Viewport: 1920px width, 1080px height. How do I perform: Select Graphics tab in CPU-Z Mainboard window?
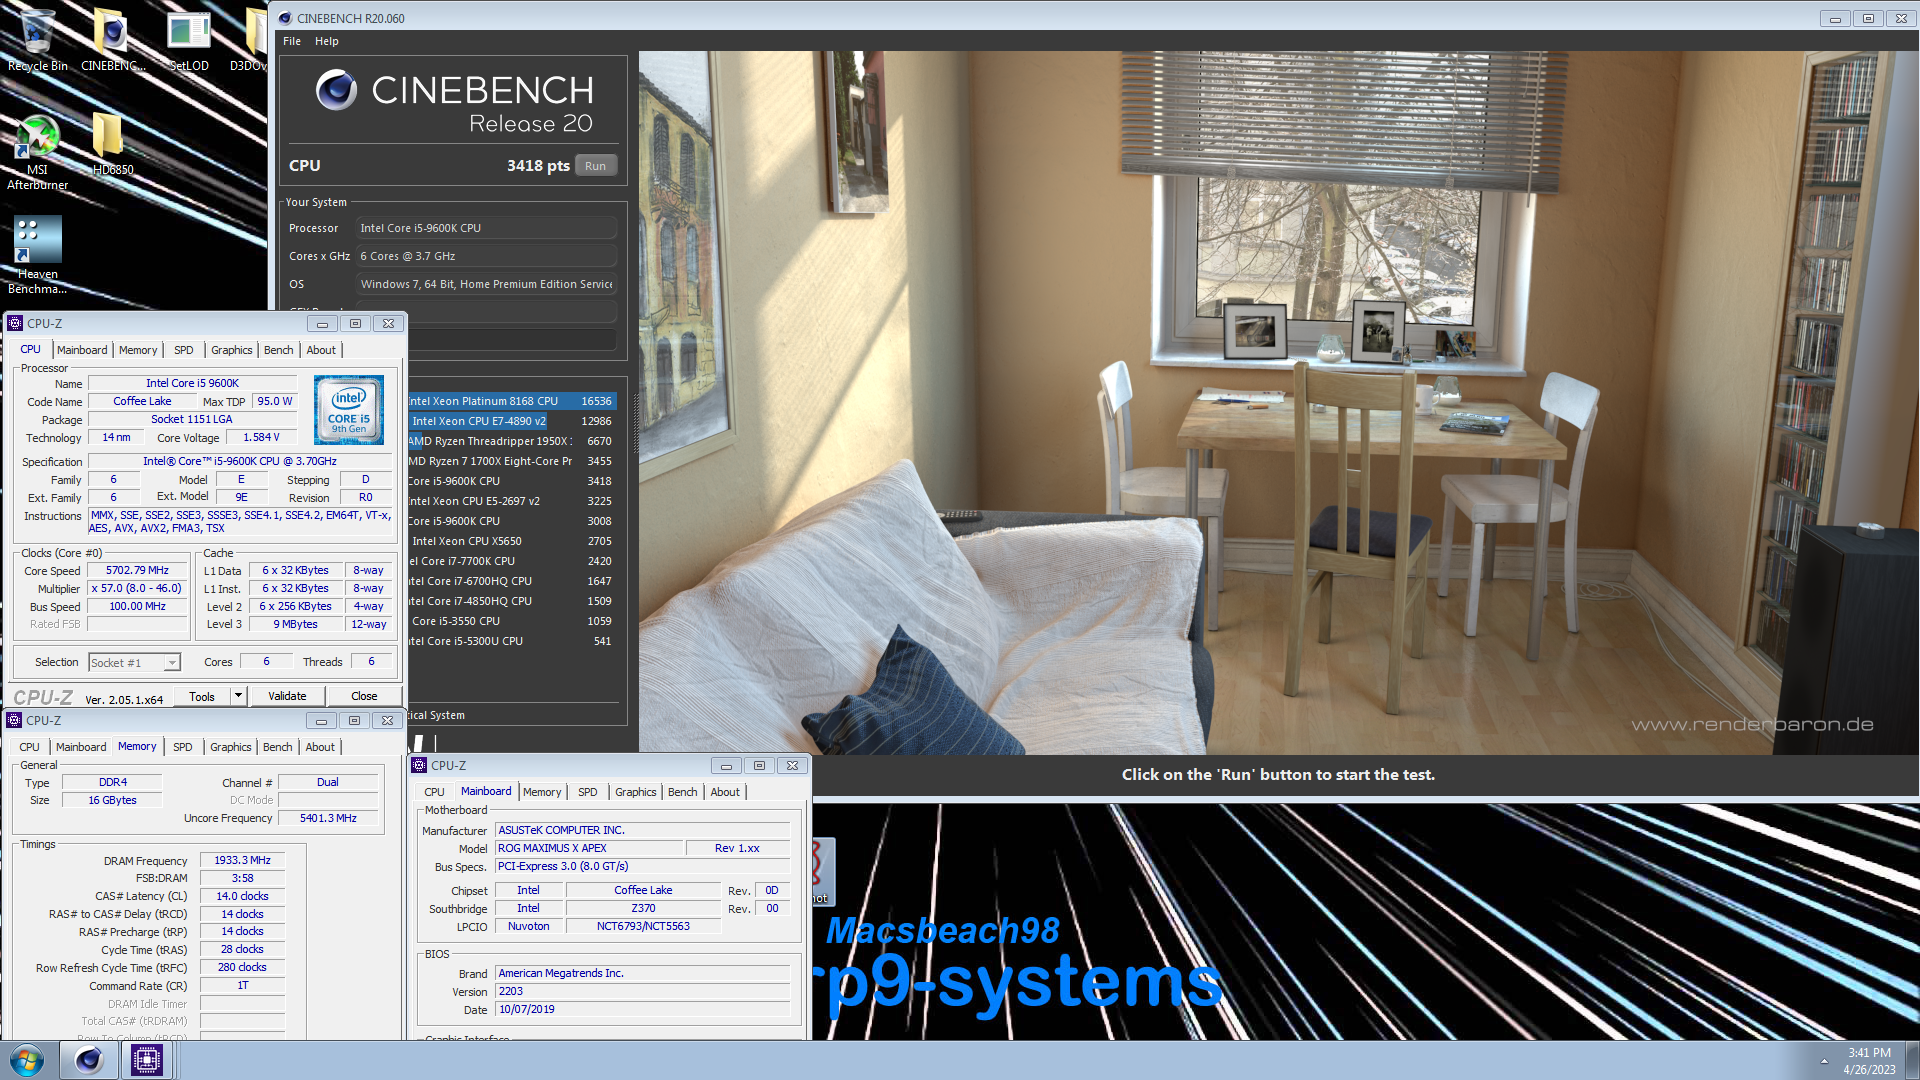(x=636, y=792)
